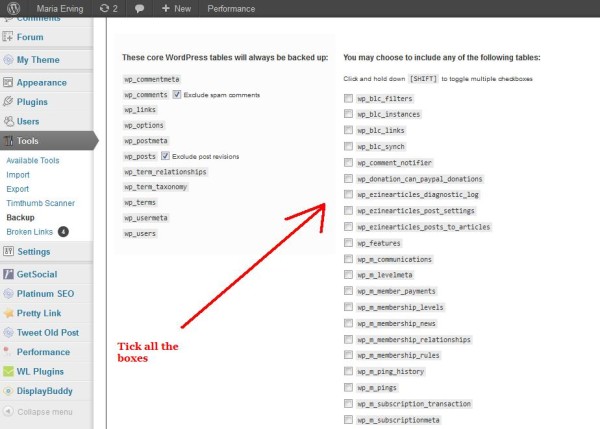
Task: Tick wp_ezinearticles_posts_to_articles checkbox
Action: (348, 226)
